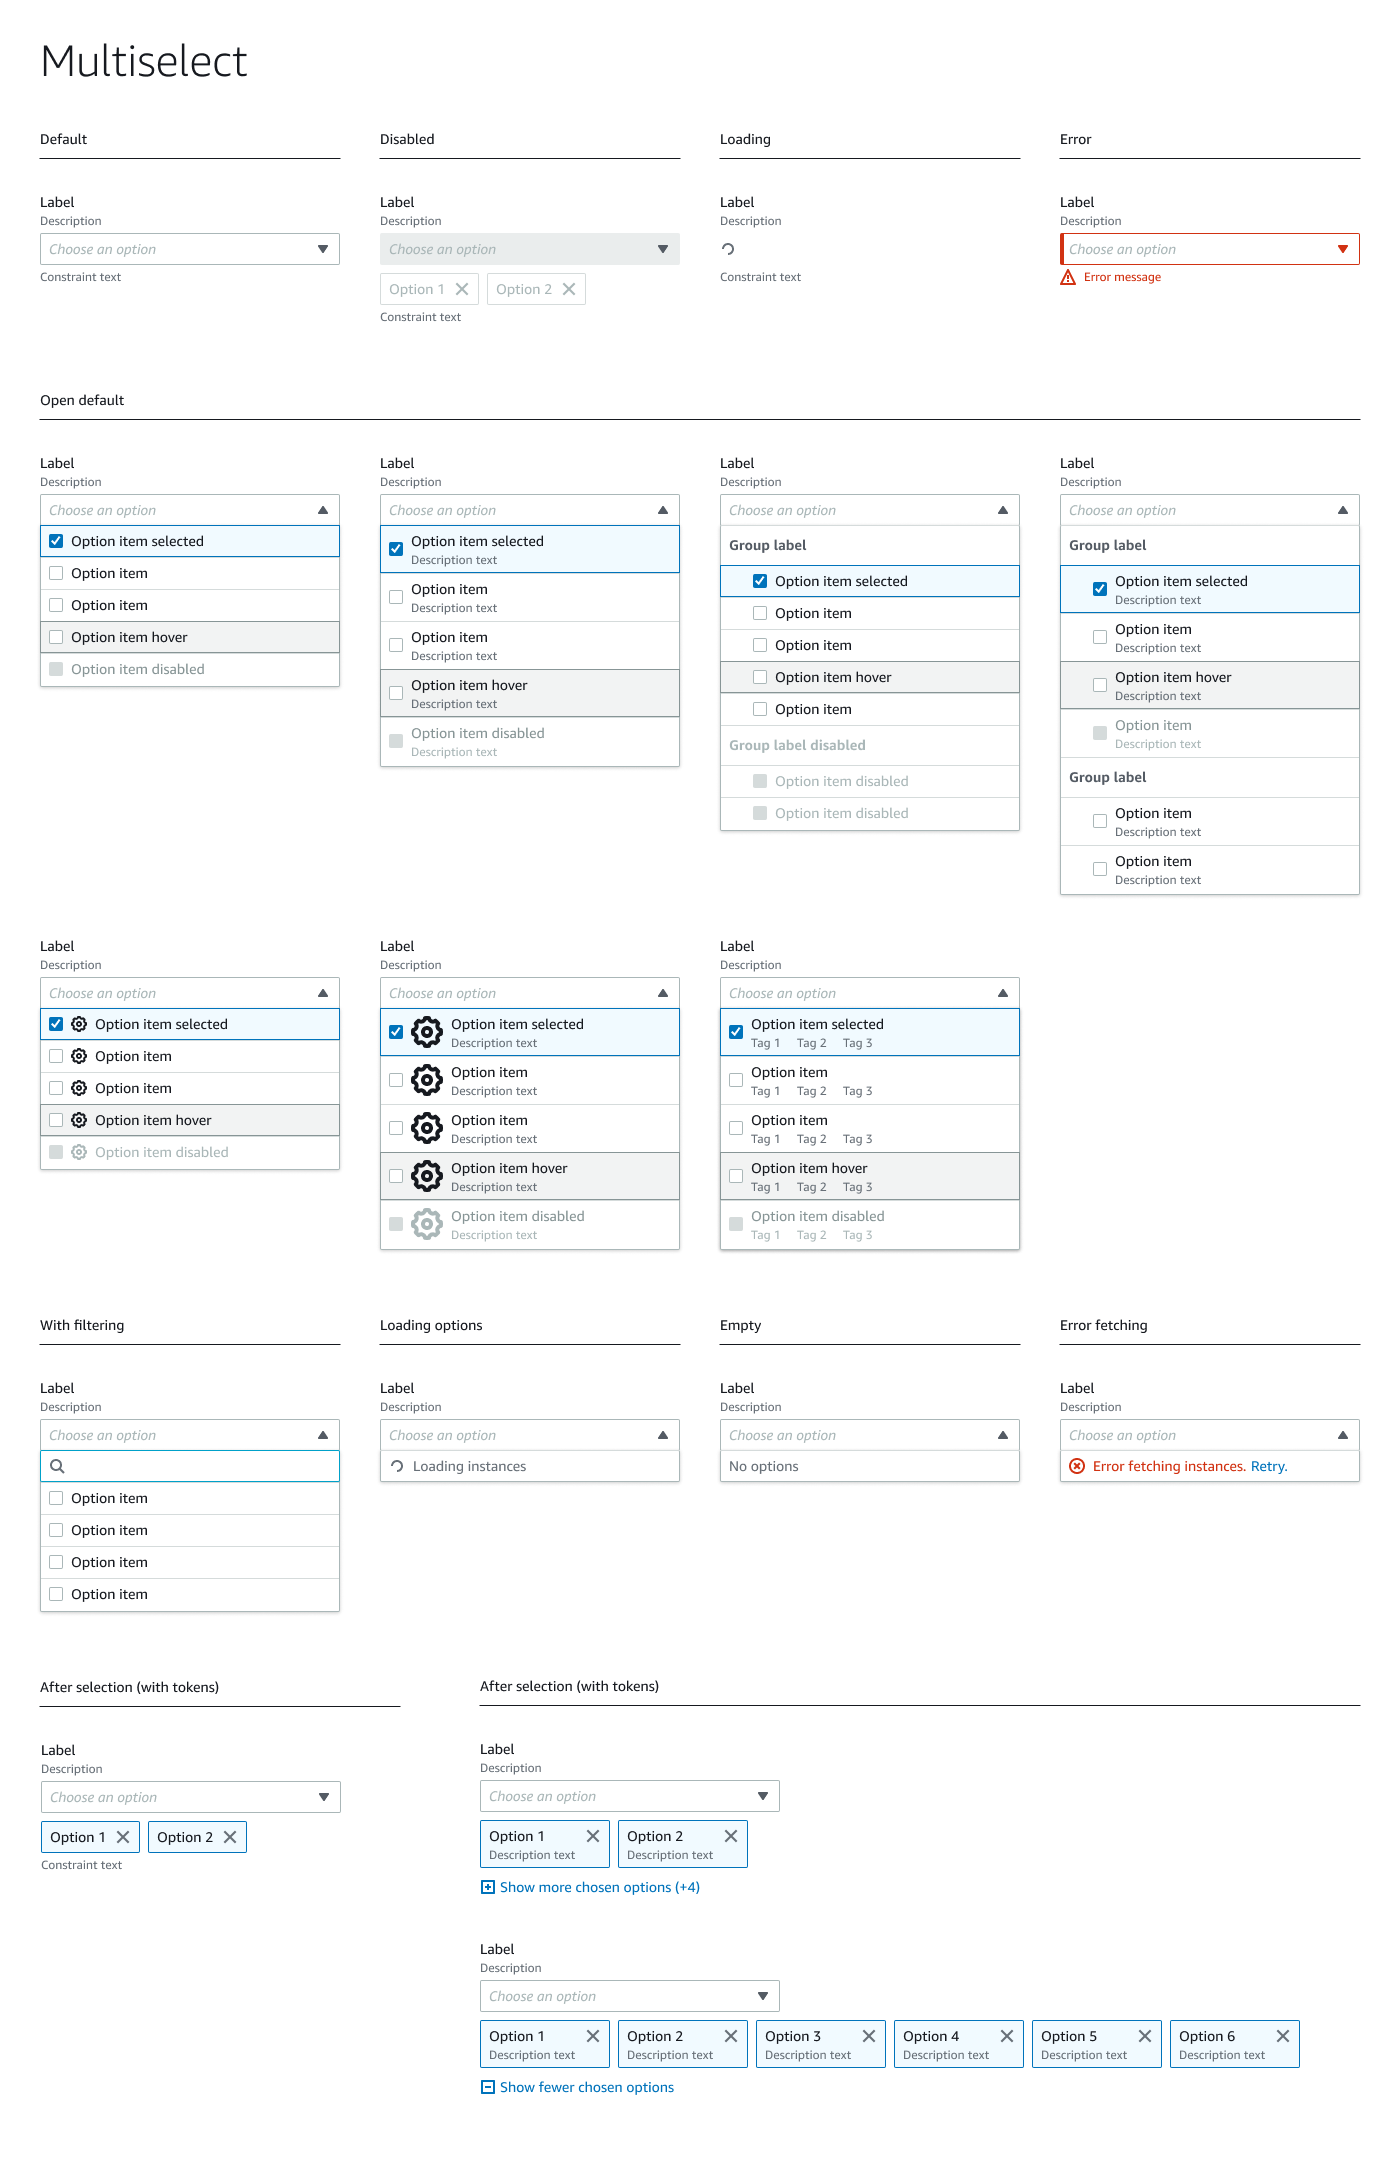Expand the red-bordered dropdown under Error

(1210, 249)
